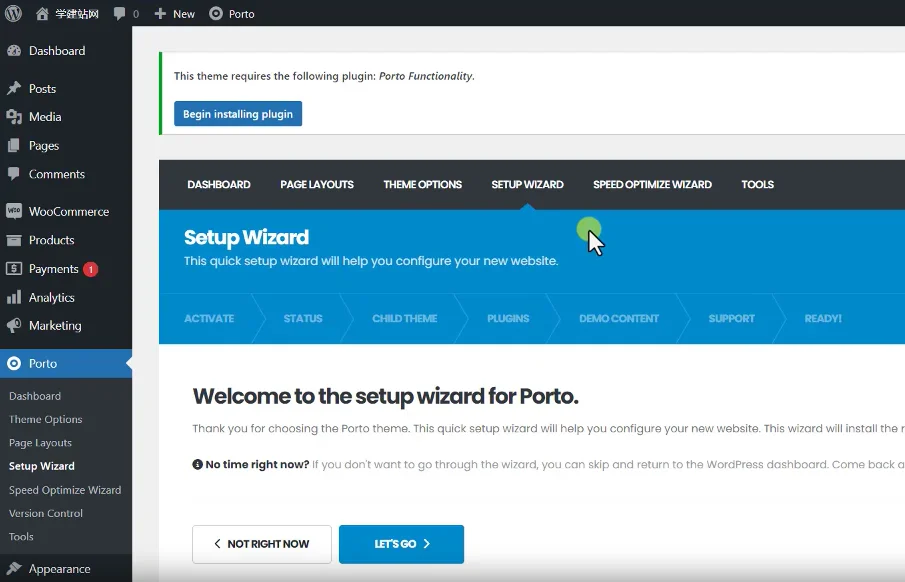
Task: Go to Porto submenu Dashboard
Action: click(35, 396)
